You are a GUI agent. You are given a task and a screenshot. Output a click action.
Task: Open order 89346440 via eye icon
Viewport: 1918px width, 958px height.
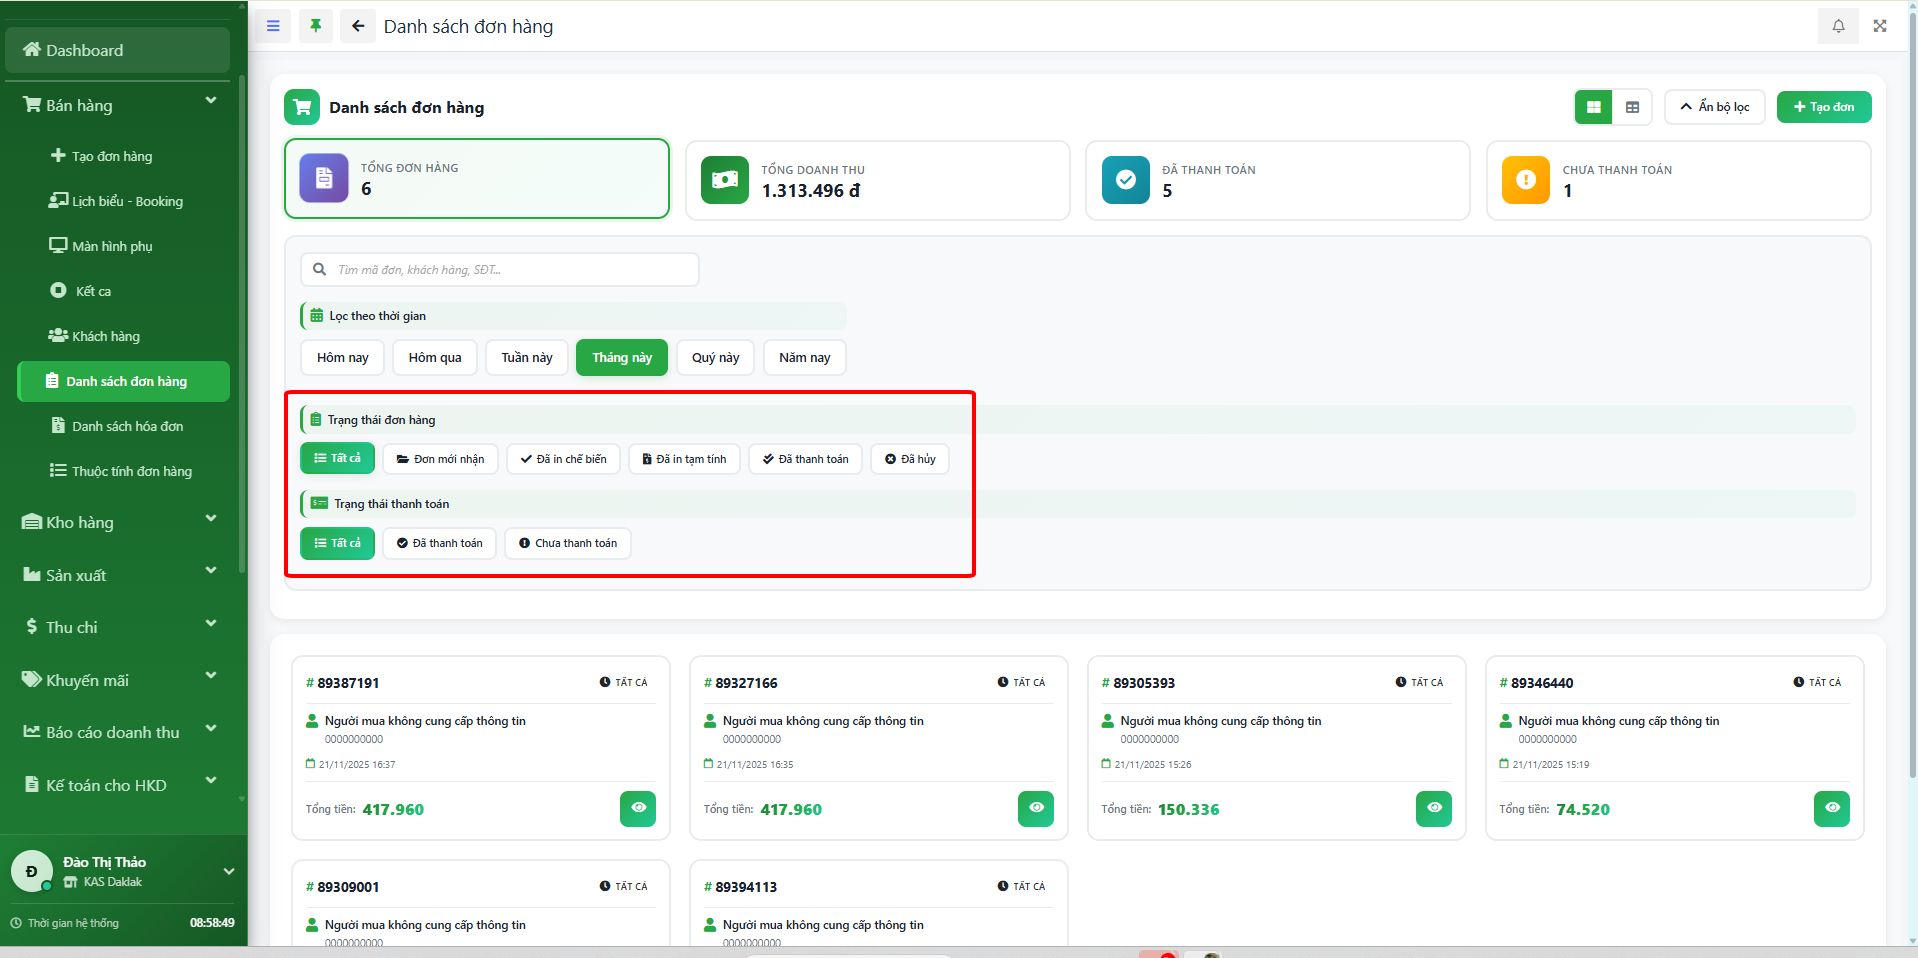click(x=1831, y=808)
